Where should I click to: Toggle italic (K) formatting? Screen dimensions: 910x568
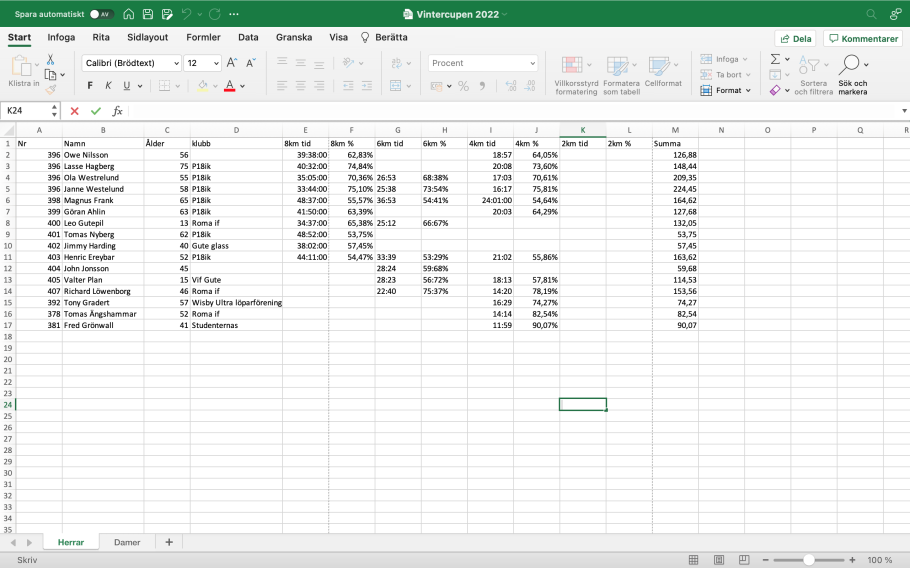point(108,86)
